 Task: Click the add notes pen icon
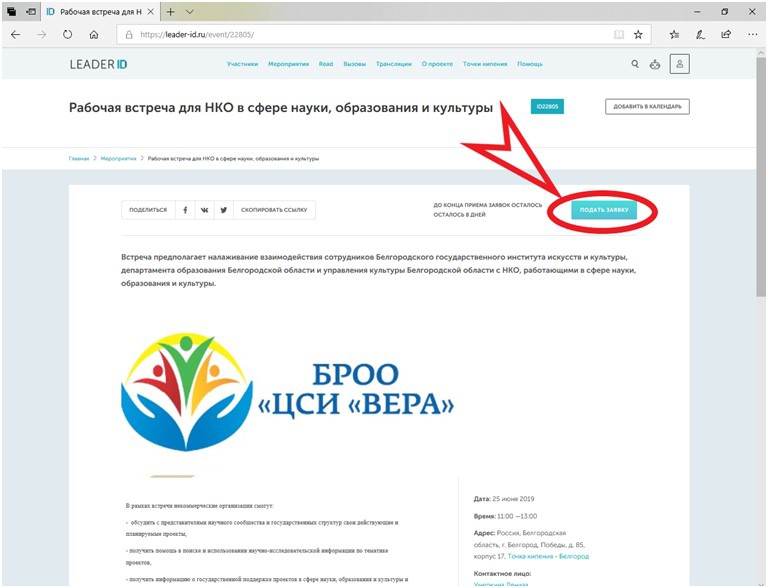[700, 34]
